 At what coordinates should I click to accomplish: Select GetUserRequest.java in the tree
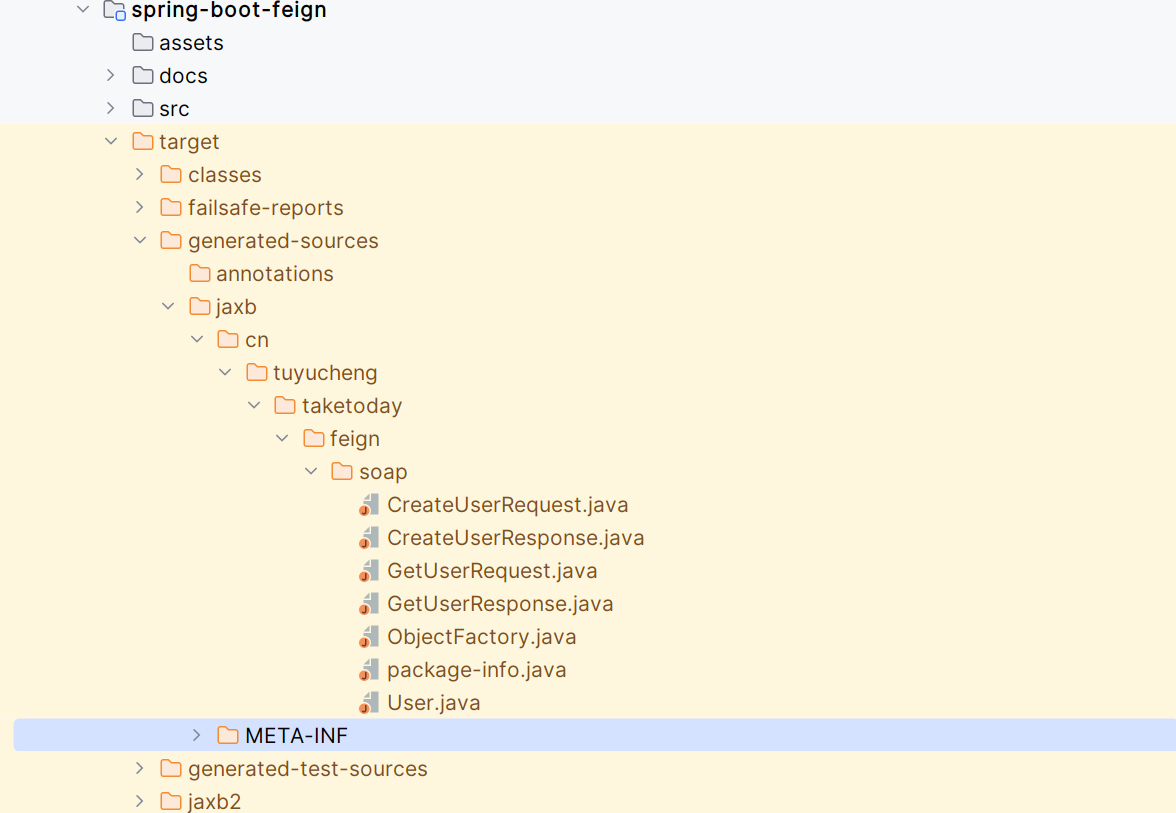pyautogui.click(x=492, y=571)
